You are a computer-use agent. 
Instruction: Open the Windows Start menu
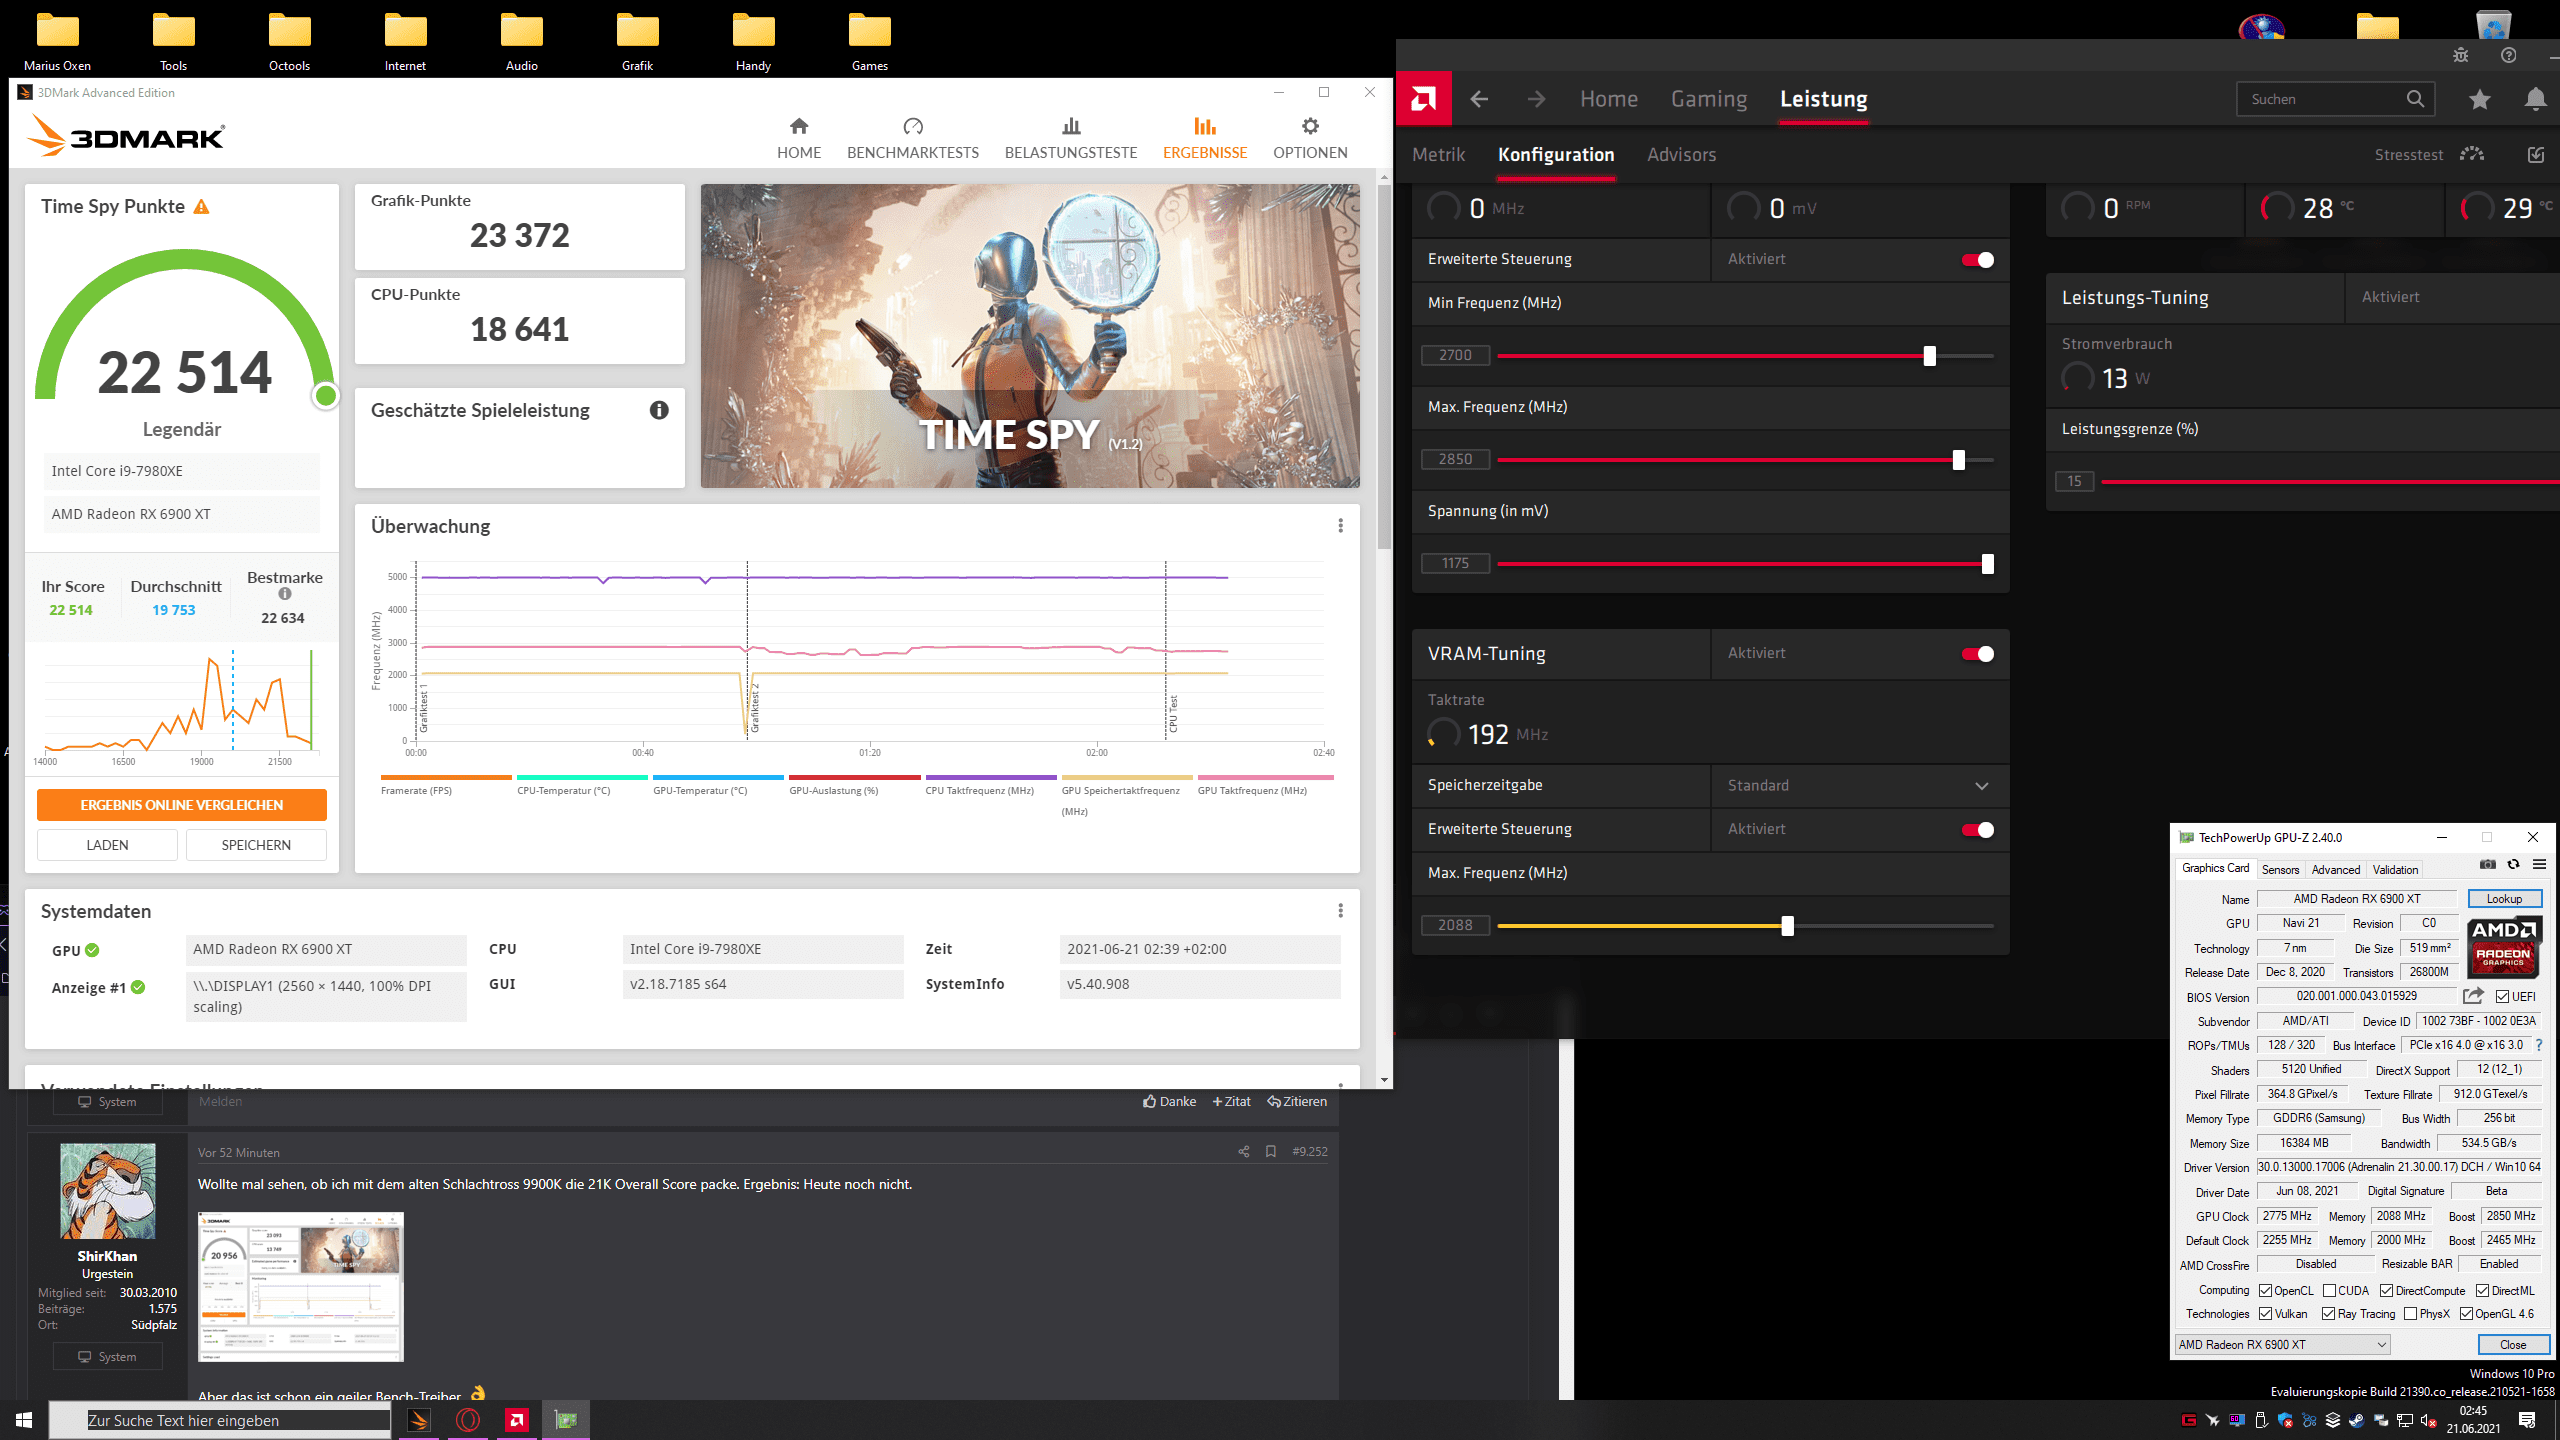tap(24, 1420)
